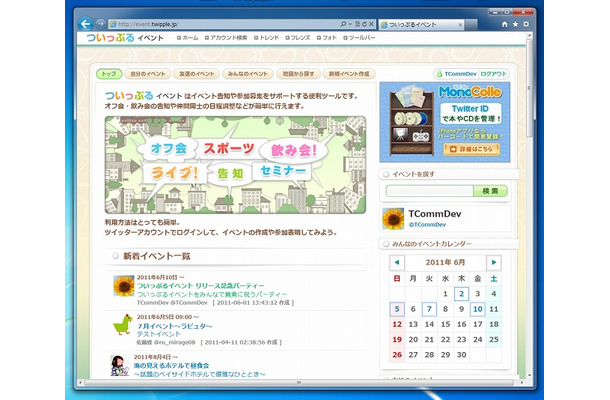Select the 新規イベント作成 tab

click(349, 74)
